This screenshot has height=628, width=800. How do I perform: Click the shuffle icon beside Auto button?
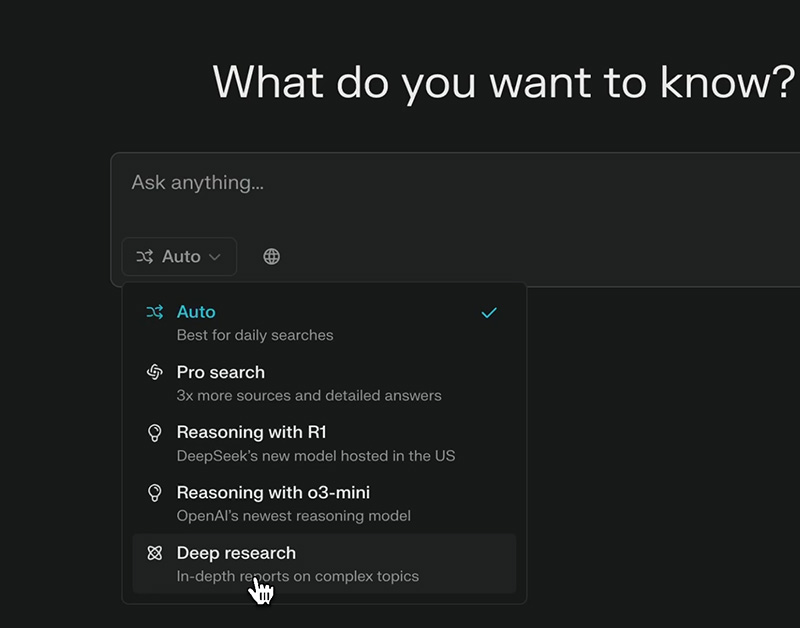pyautogui.click(x=145, y=257)
